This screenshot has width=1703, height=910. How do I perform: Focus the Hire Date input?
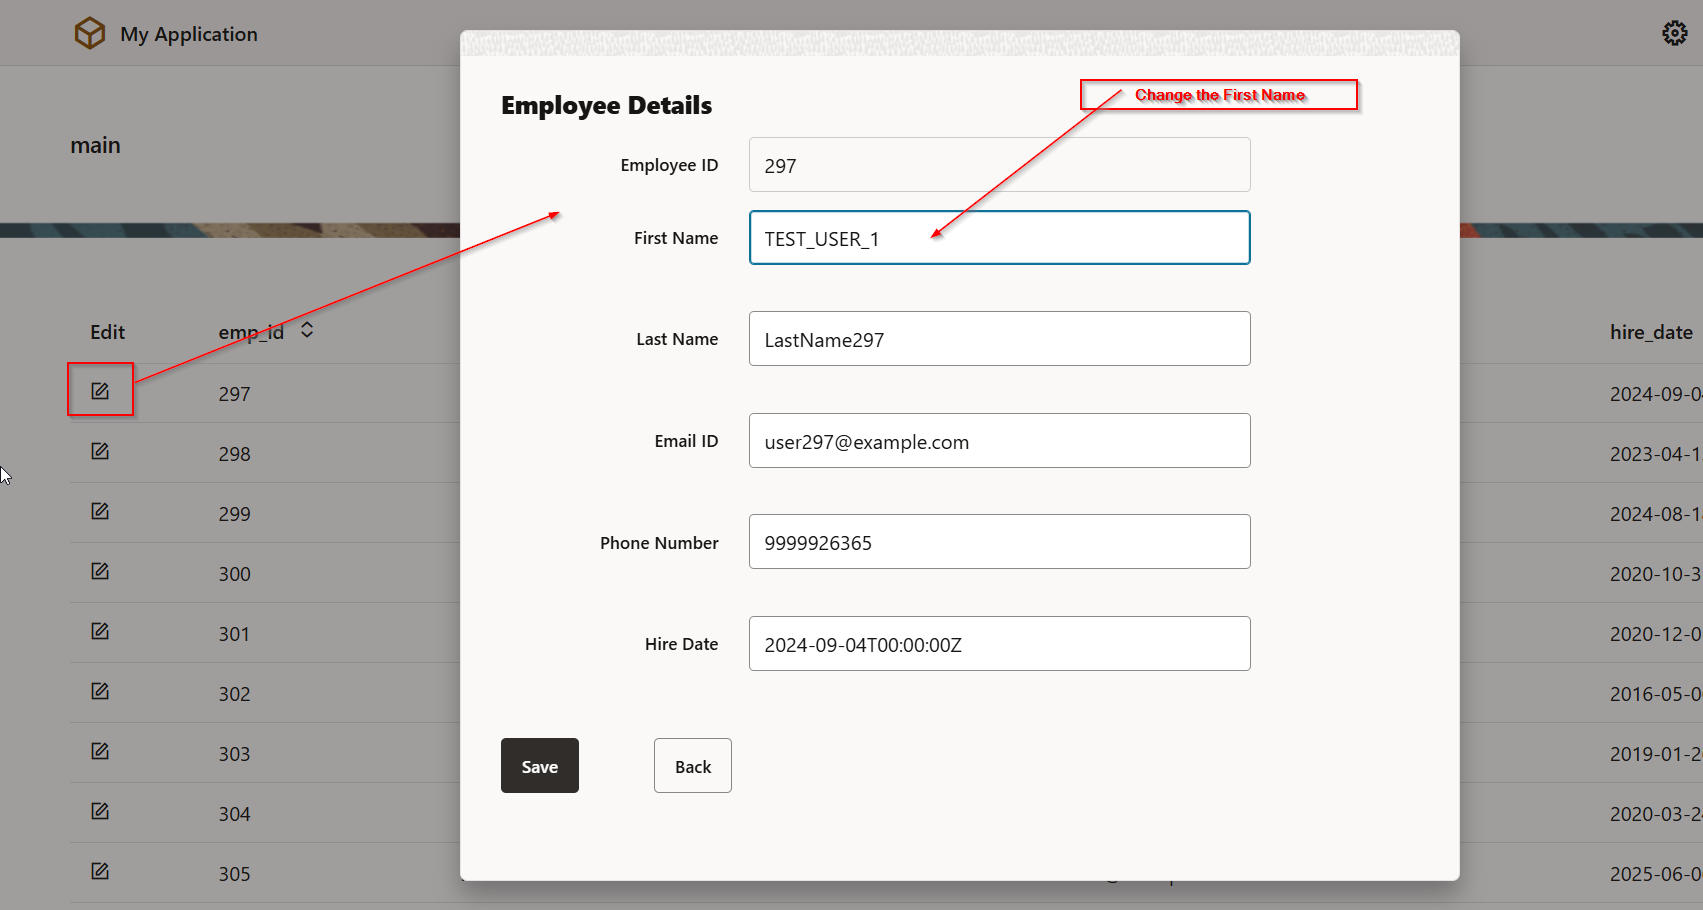click(999, 644)
